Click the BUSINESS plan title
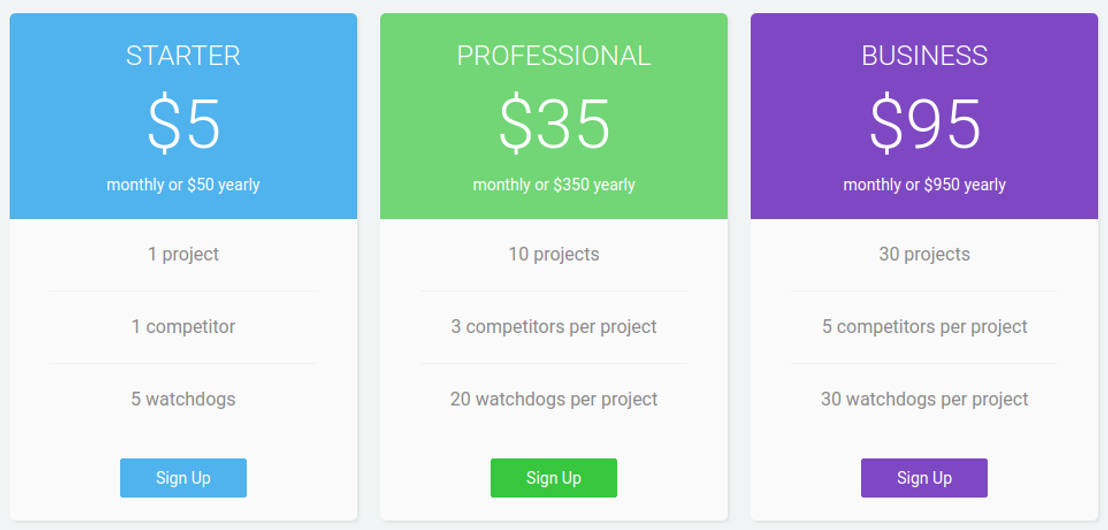 924,55
